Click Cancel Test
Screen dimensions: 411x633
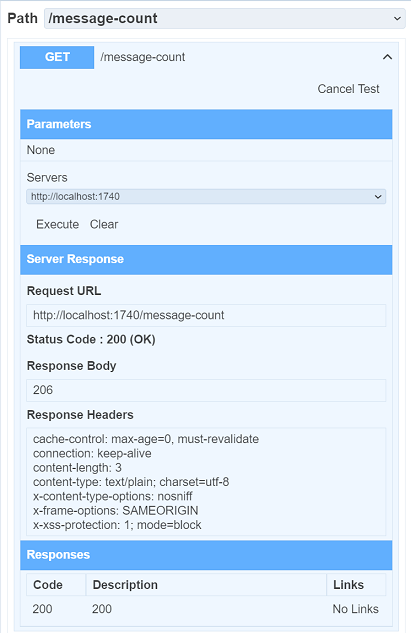(348, 89)
